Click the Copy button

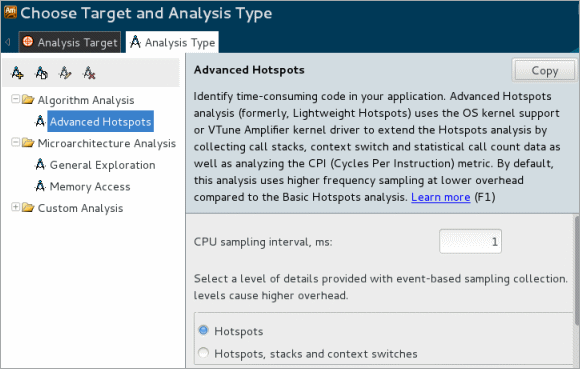click(544, 70)
